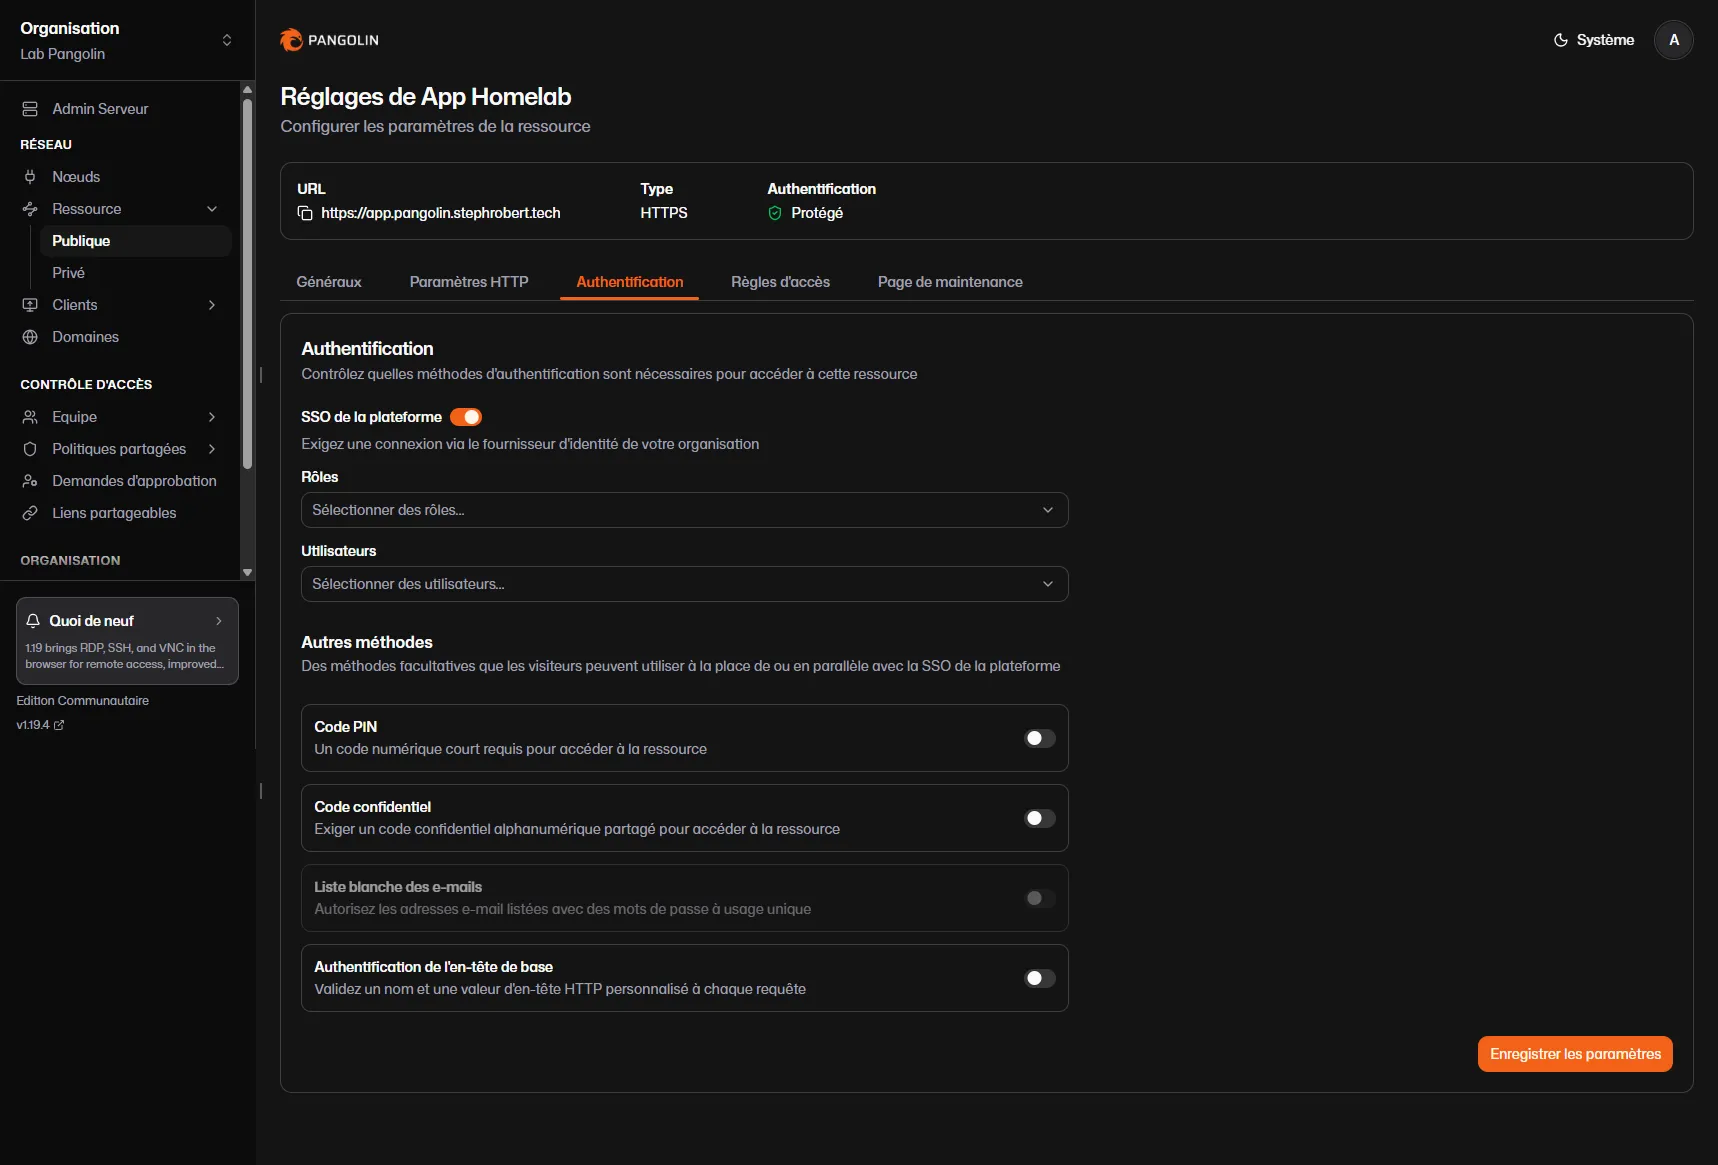
Task: Click the Demandes d'approbation user icon
Action: 30,481
